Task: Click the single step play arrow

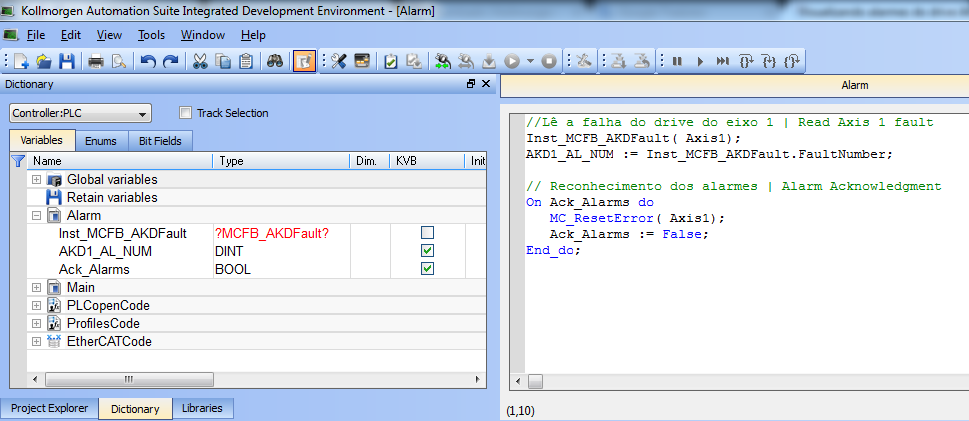Action: point(700,61)
